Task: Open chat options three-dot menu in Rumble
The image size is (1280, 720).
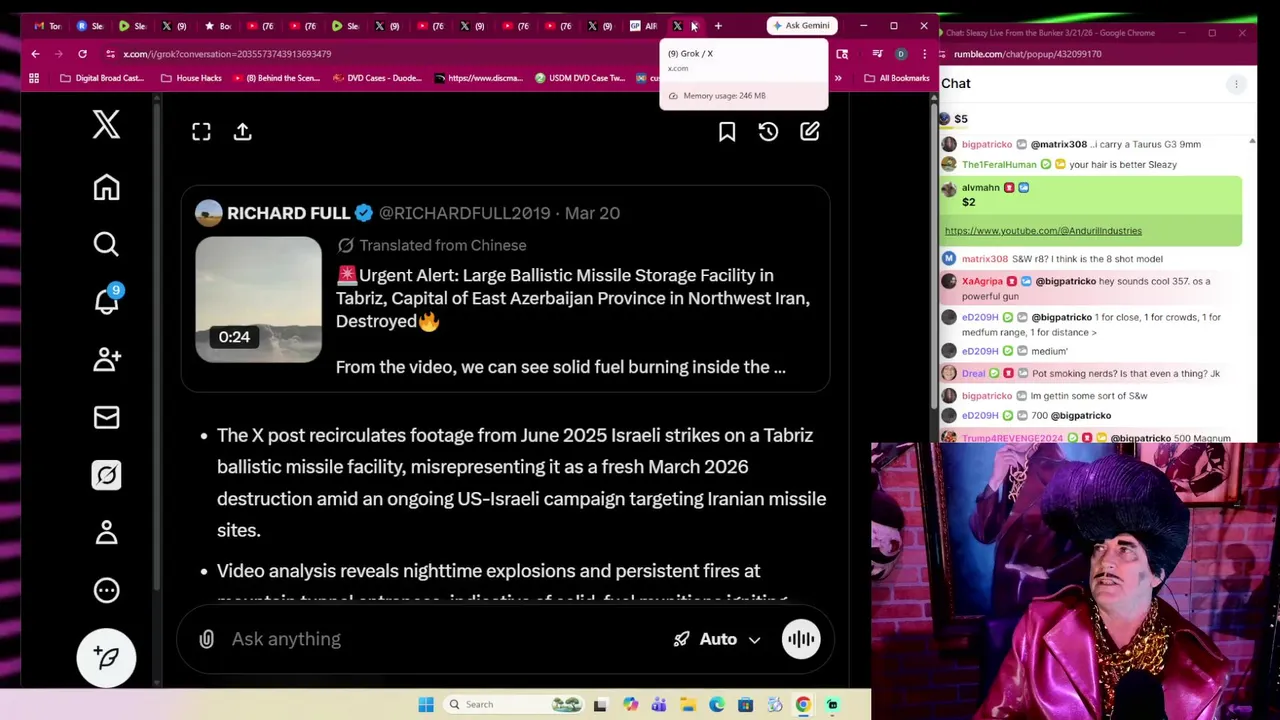Action: (1236, 84)
